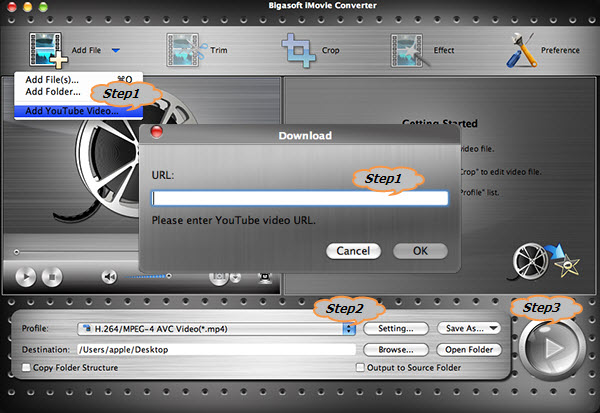Expand the Add File dropdown arrow
Screen dimensions: 600x413
[x=116, y=50]
